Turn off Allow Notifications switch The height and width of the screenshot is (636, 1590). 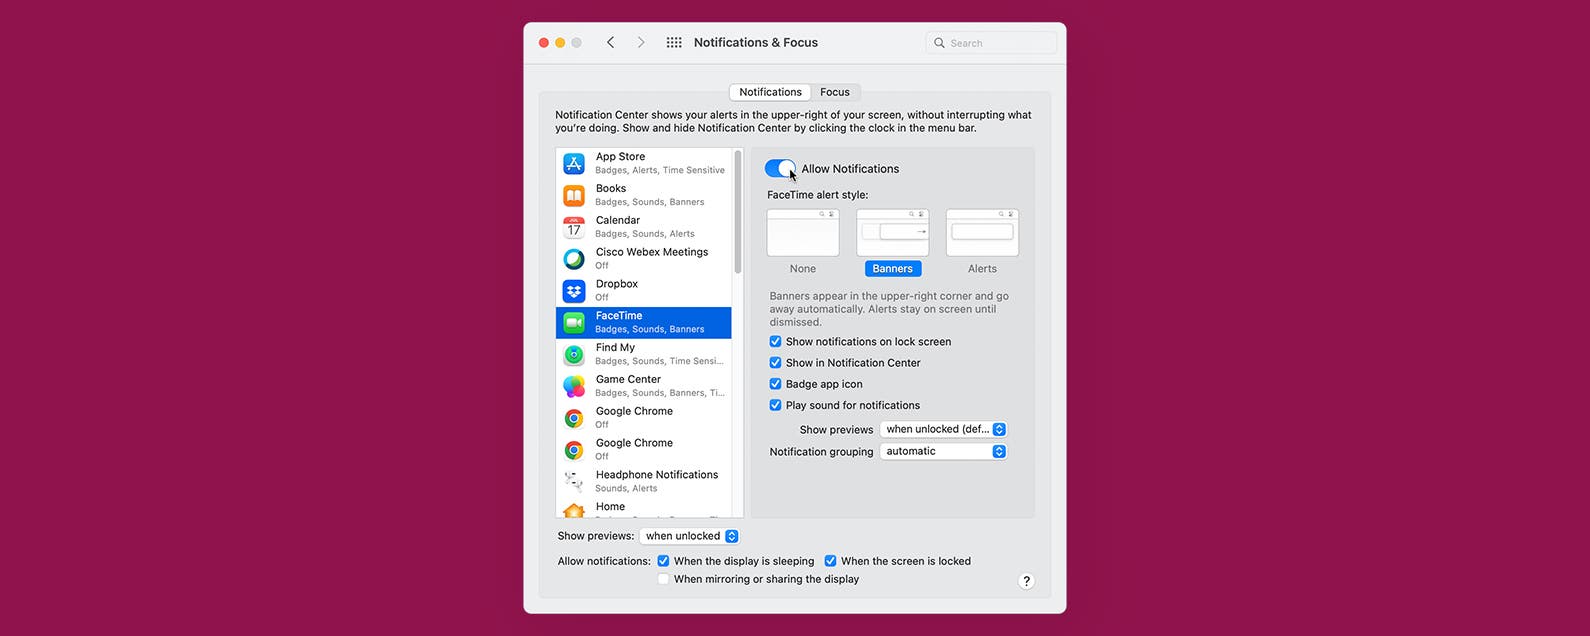pyautogui.click(x=780, y=168)
